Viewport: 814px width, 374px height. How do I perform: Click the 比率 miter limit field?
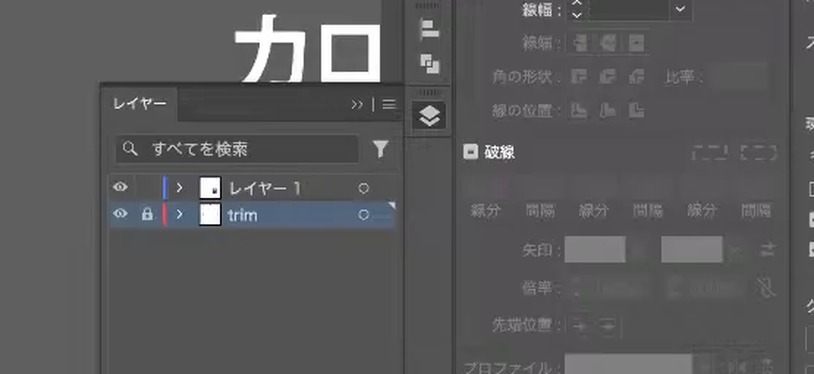[739, 77]
